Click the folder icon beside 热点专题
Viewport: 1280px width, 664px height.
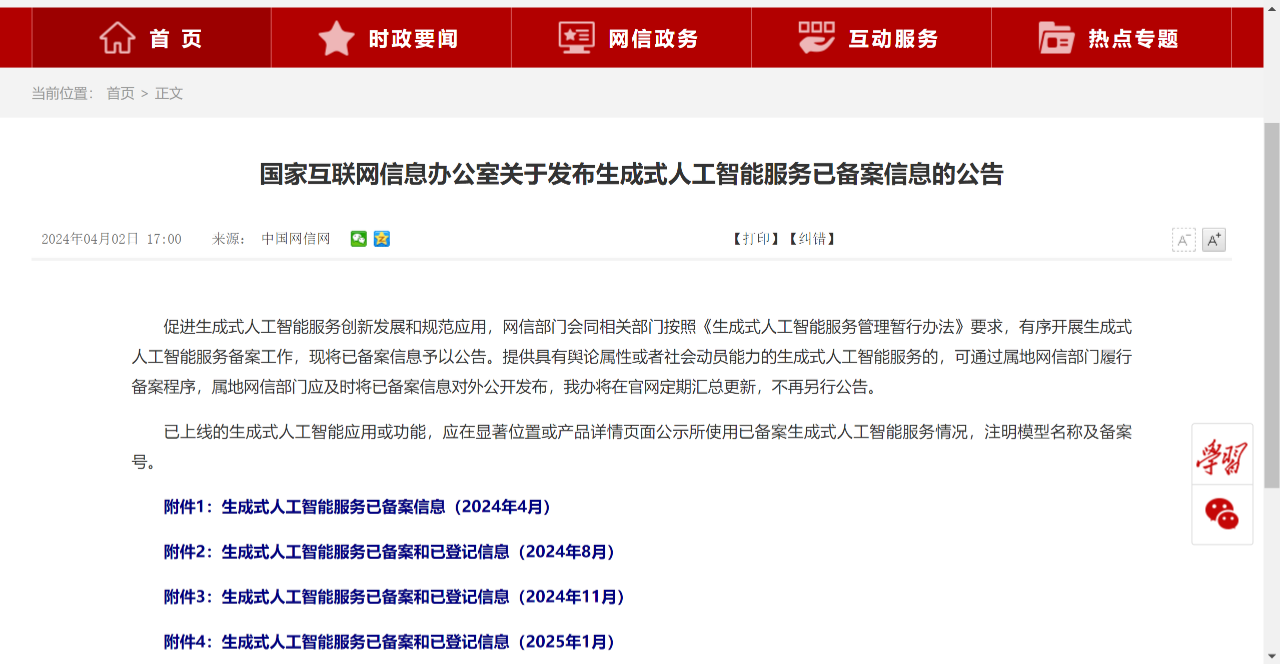point(1056,38)
